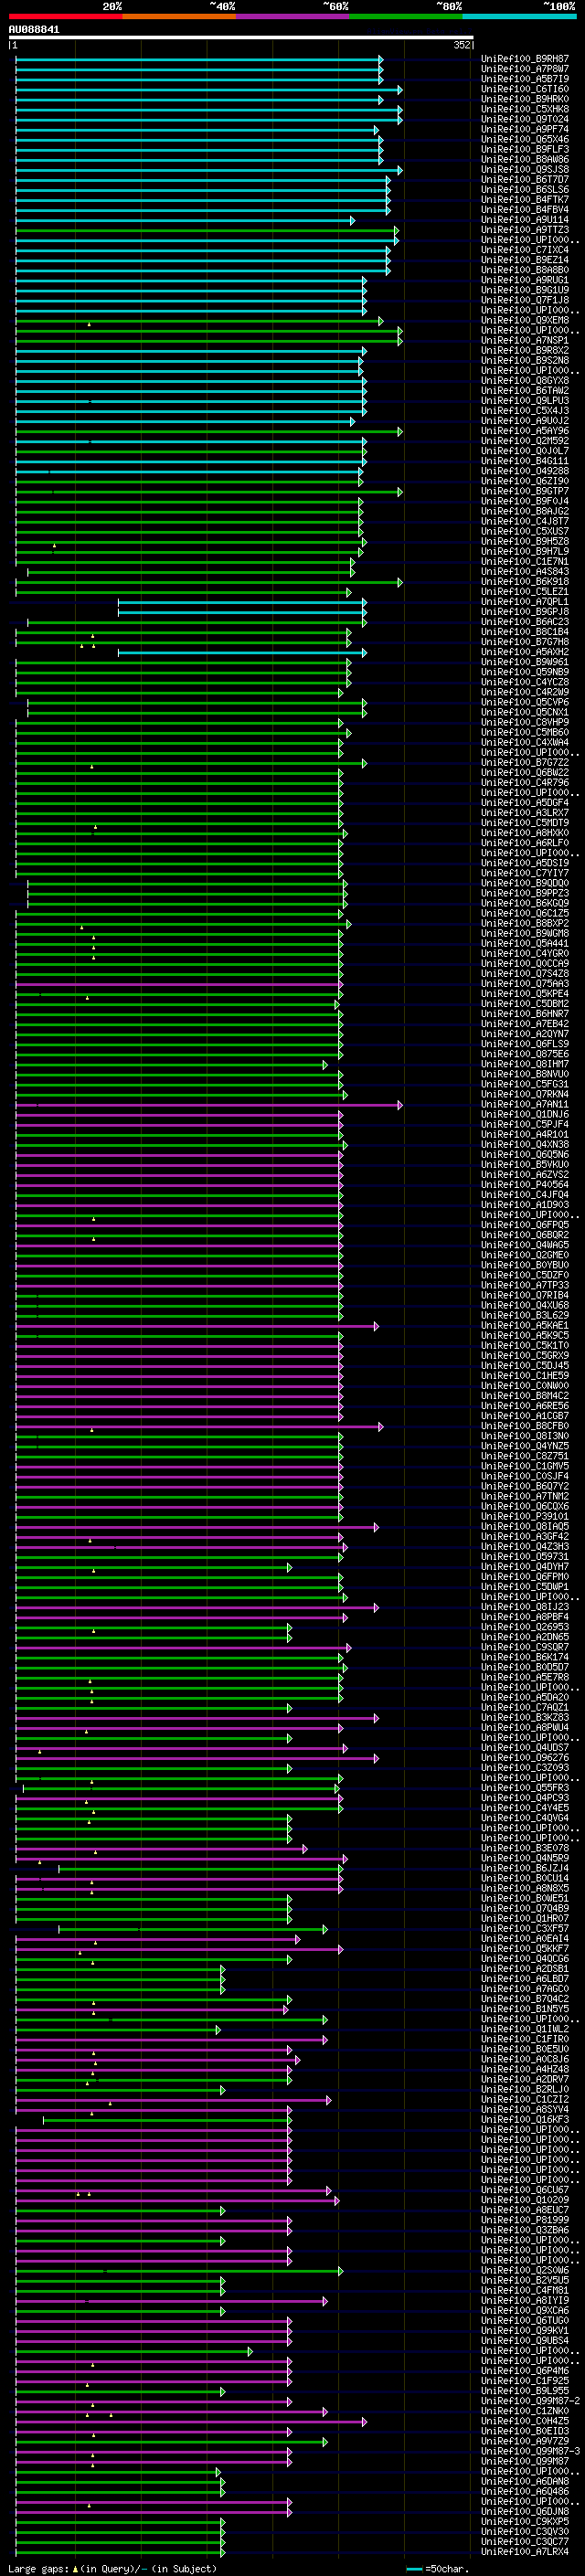Select the UniRef100_B6Q7Y2 row label
585x2576 pixels.
tap(525, 1487)
